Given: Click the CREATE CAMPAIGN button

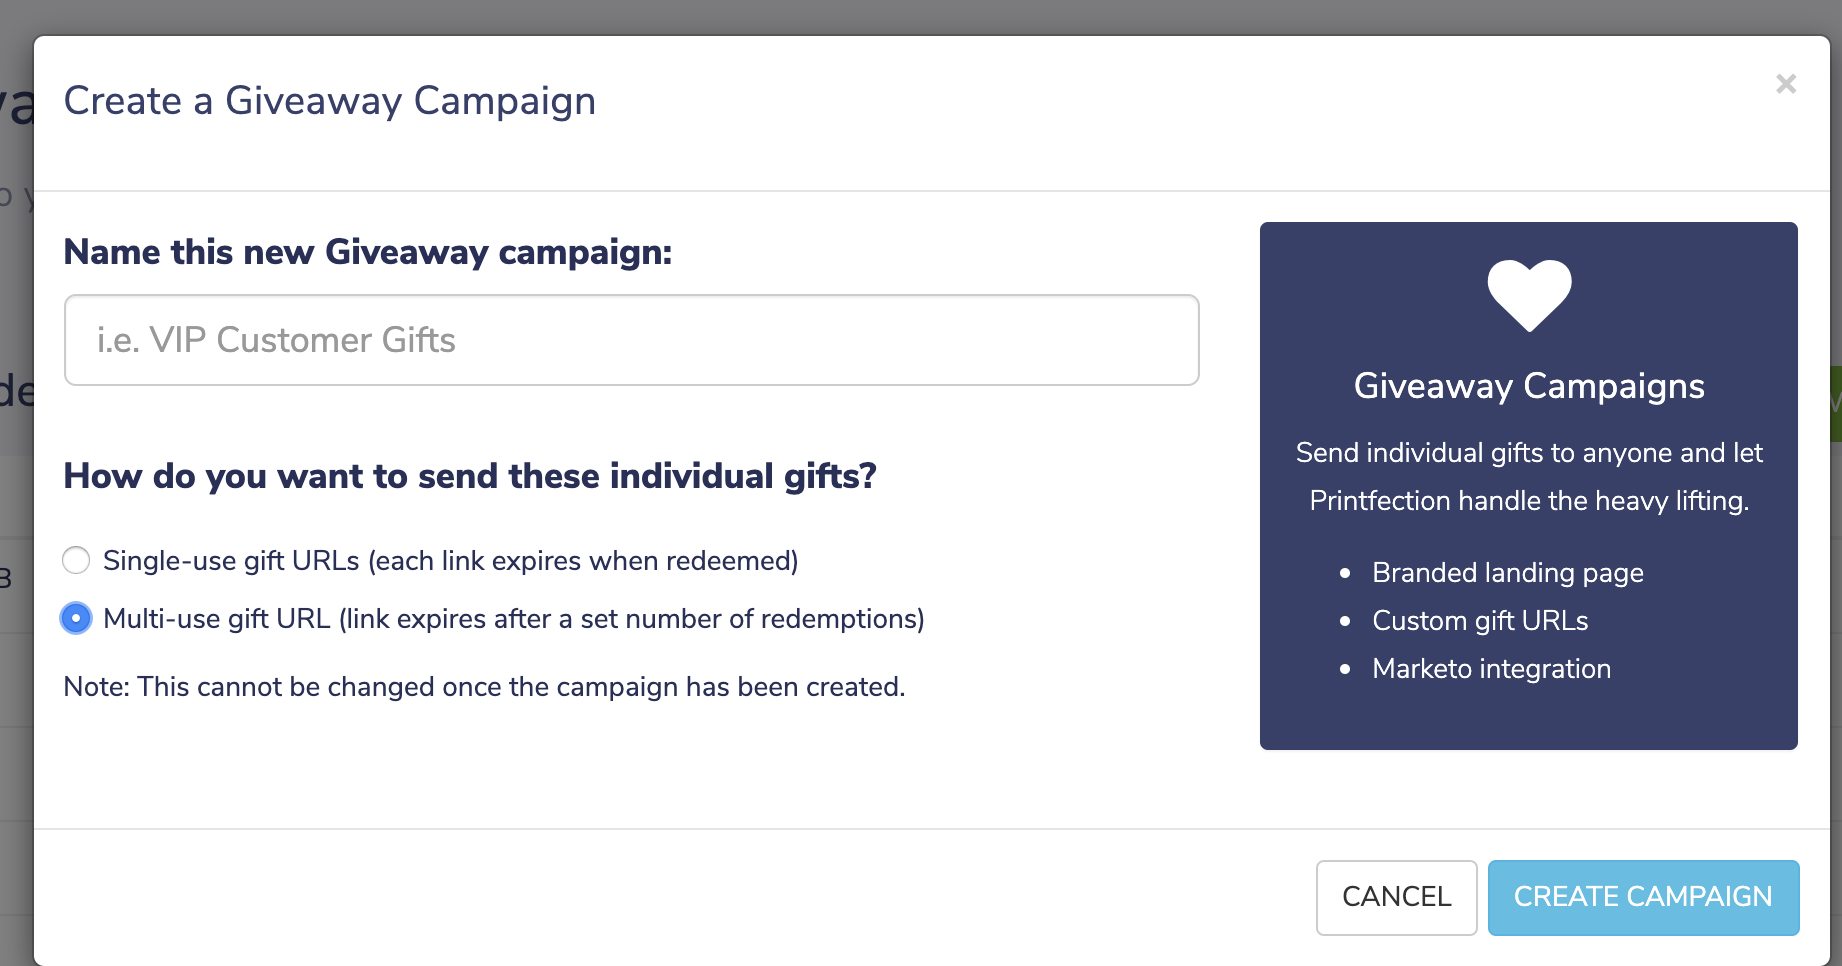Looking at the screenshot, I should click(x=1643, y=897).
